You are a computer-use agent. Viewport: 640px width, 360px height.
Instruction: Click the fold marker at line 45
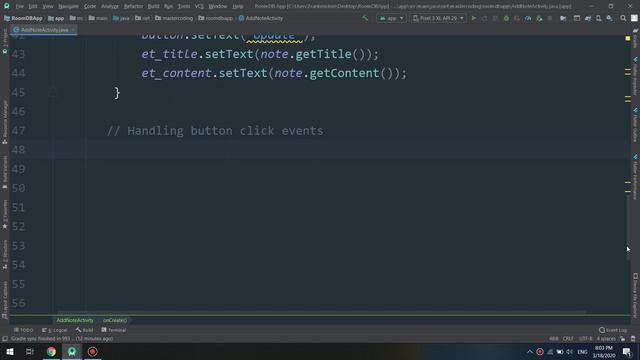click(53, 92)
